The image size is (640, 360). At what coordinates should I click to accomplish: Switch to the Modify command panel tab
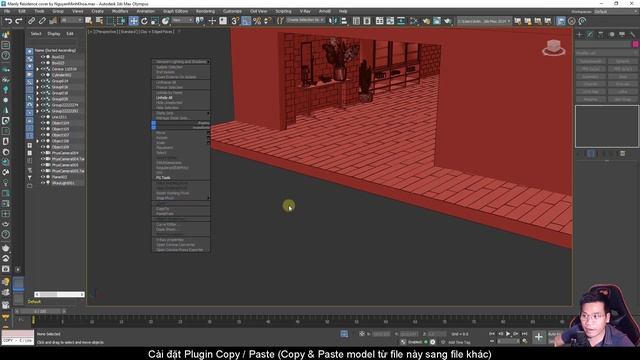pyautogui.click(x=590, y=35)
